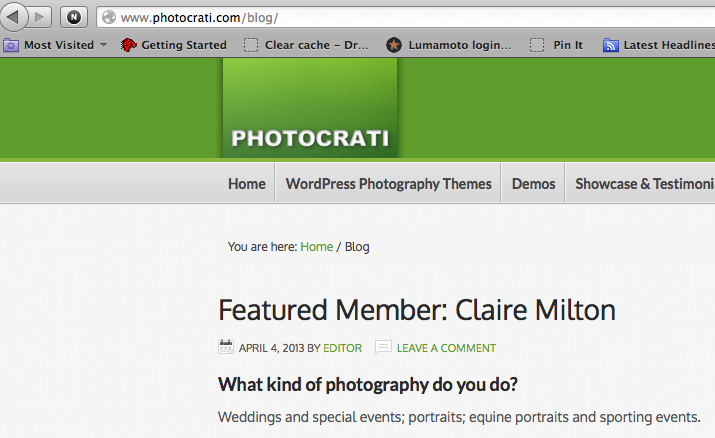Select WordPress Photography Themes menu item
The width and height of the screenshot is (715, 438).
coord(389,184)
